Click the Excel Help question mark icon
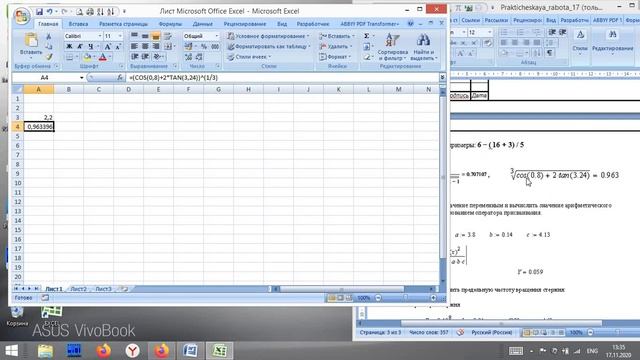This screenshot has height=360, width=640. pyautogui.click(x=411, y=24)
